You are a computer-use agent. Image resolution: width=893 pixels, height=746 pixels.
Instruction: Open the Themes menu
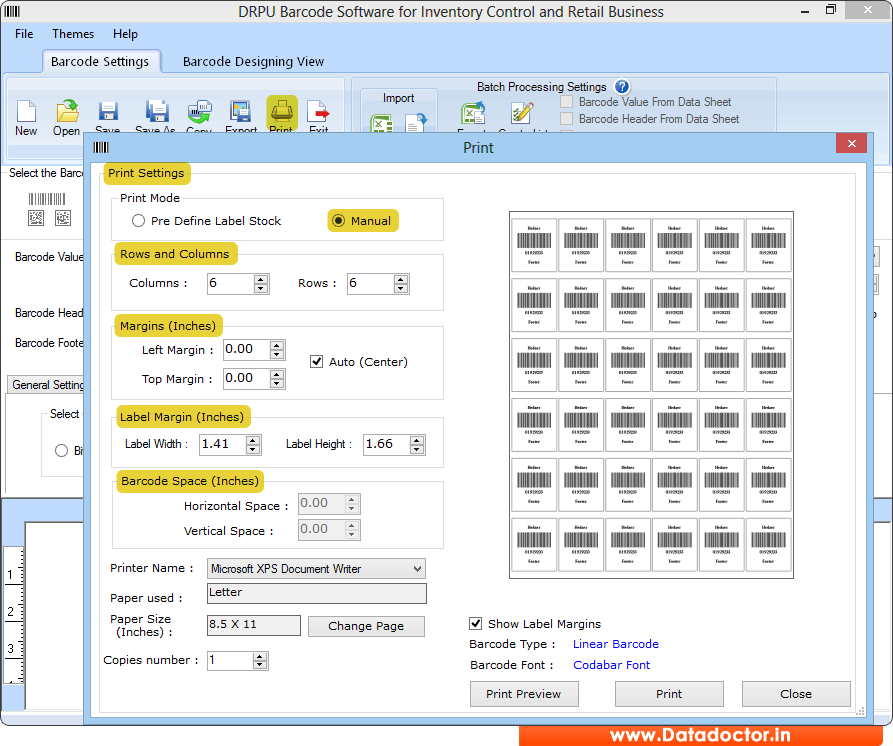[x=72, y=33]
